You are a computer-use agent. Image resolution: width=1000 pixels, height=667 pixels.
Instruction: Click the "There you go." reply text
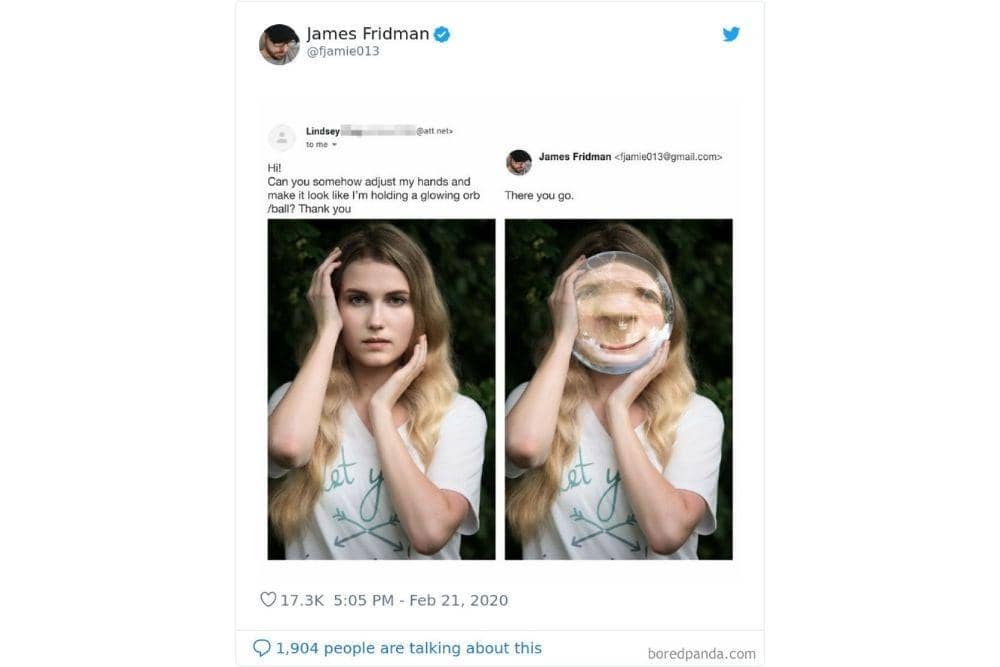point(539,195)
